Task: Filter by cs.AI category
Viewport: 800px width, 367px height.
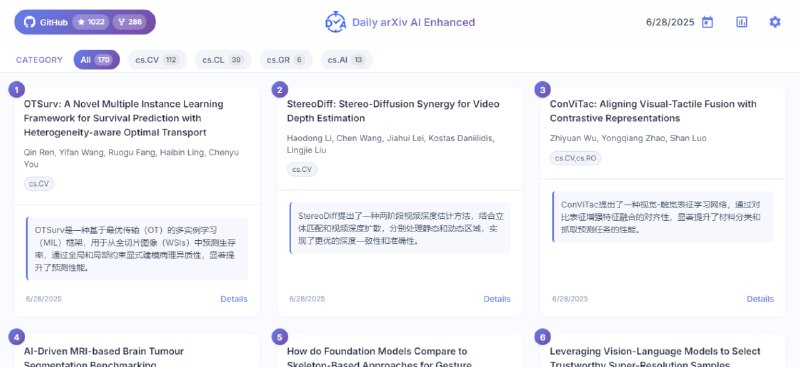Action: point(346,60)
